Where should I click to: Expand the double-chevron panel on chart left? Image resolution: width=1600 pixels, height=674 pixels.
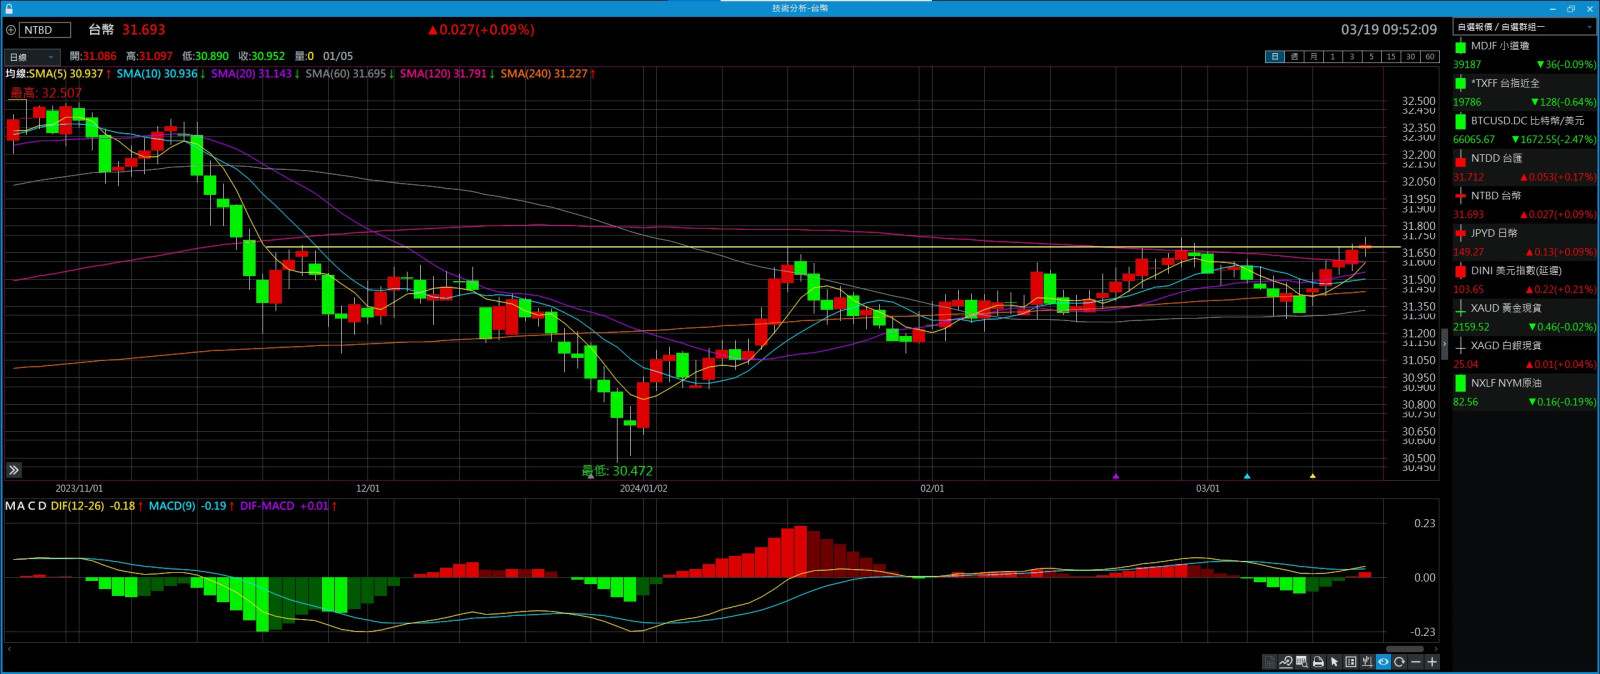[14, 470]
